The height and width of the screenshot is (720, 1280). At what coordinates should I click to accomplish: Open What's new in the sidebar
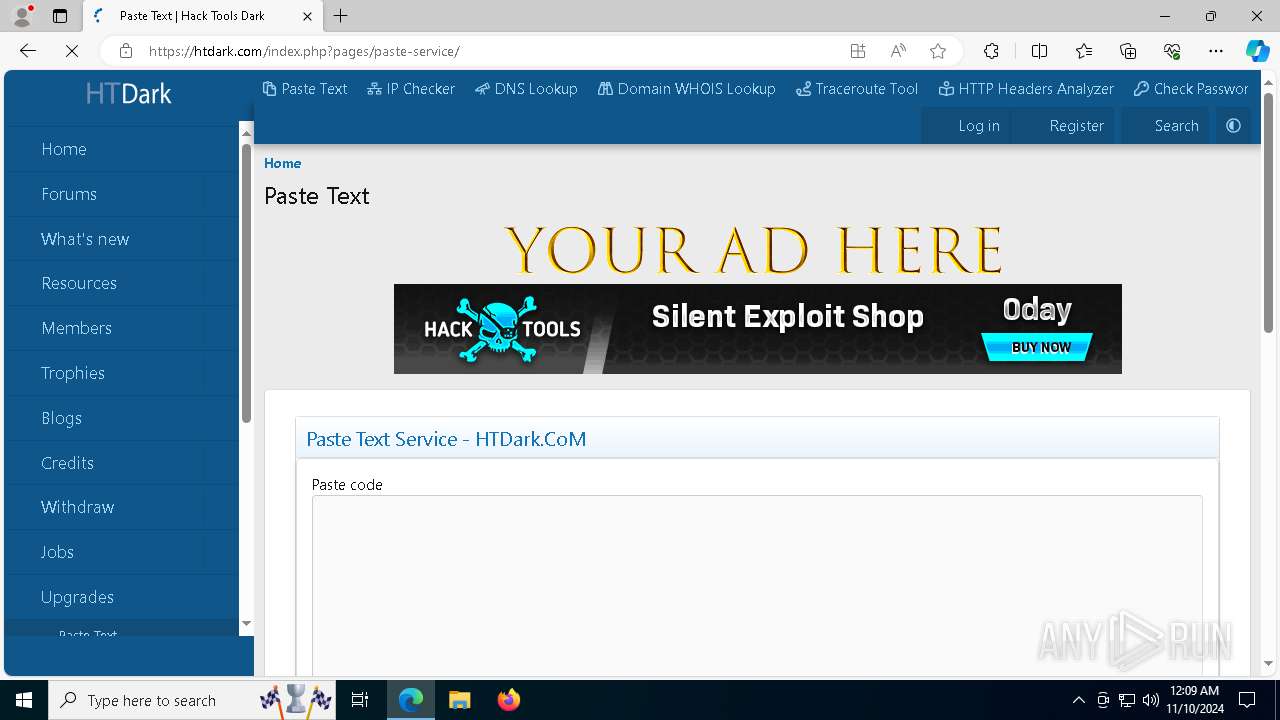point(85,239)
